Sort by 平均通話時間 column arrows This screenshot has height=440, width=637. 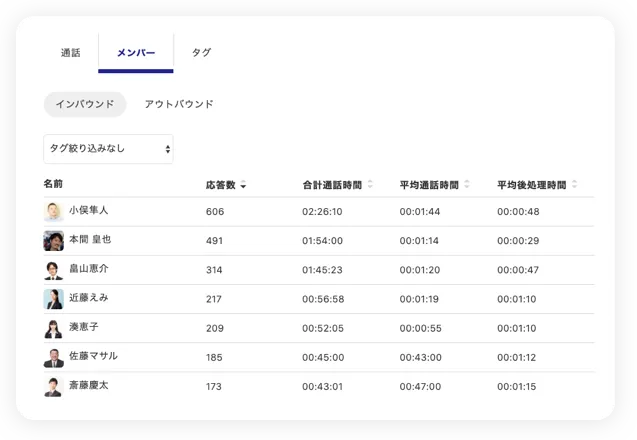point(467,184)
